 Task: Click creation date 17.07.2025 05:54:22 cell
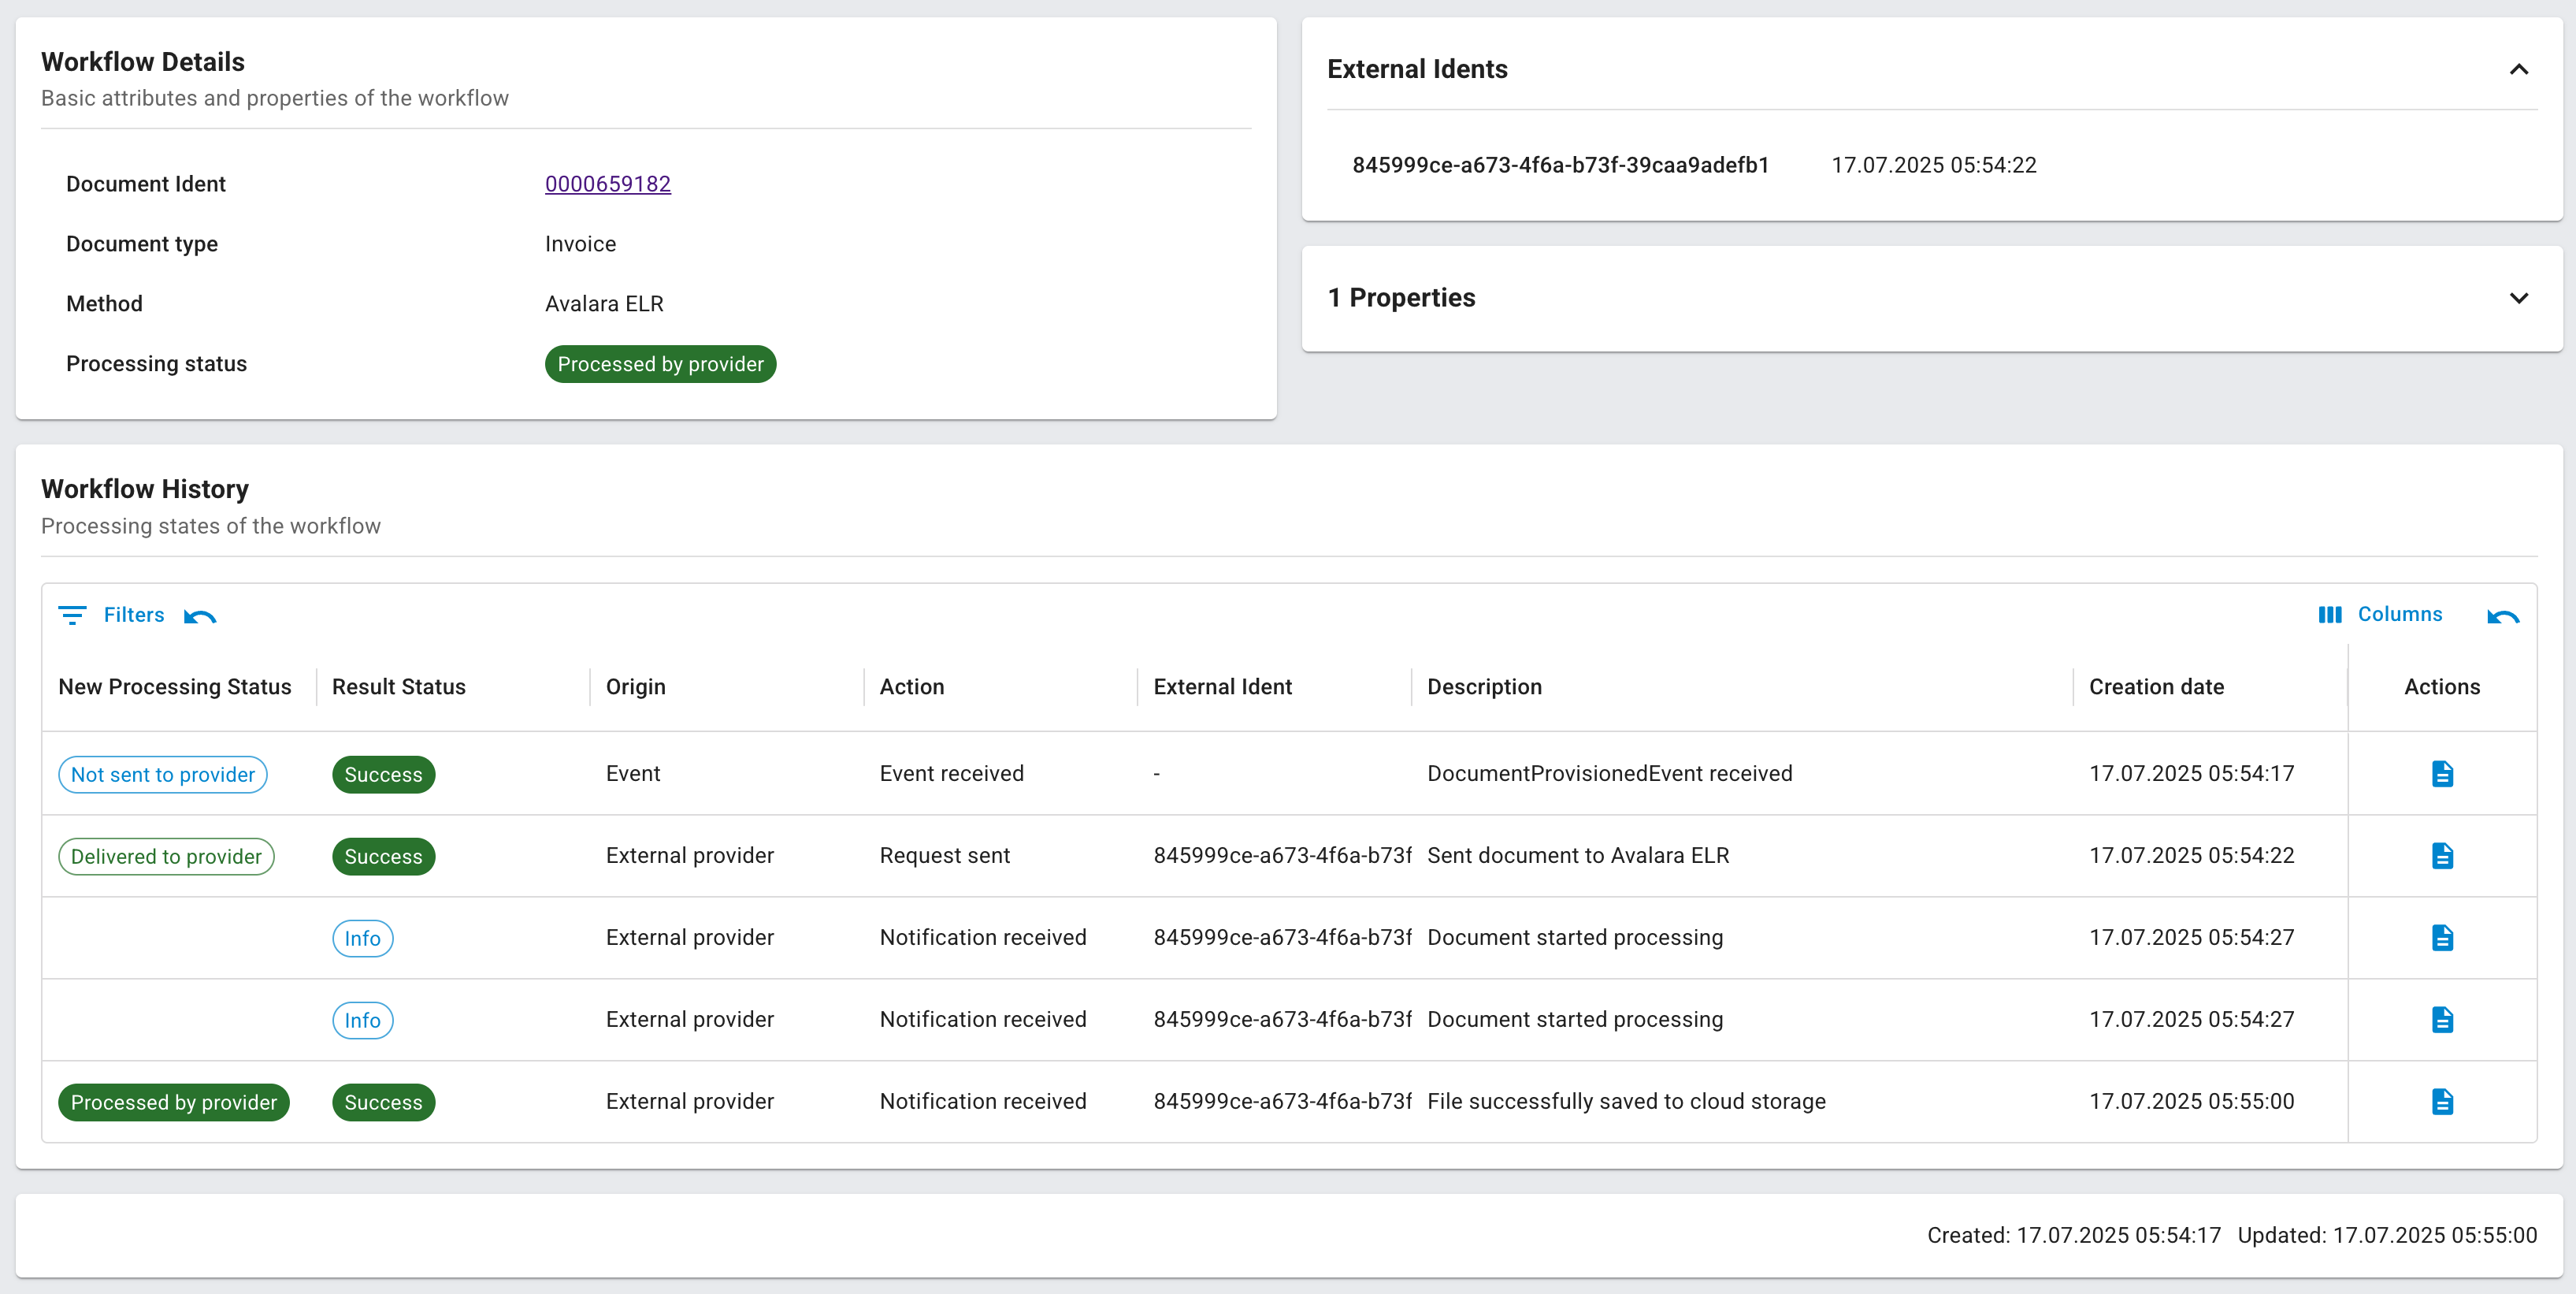click(2192, 856)
